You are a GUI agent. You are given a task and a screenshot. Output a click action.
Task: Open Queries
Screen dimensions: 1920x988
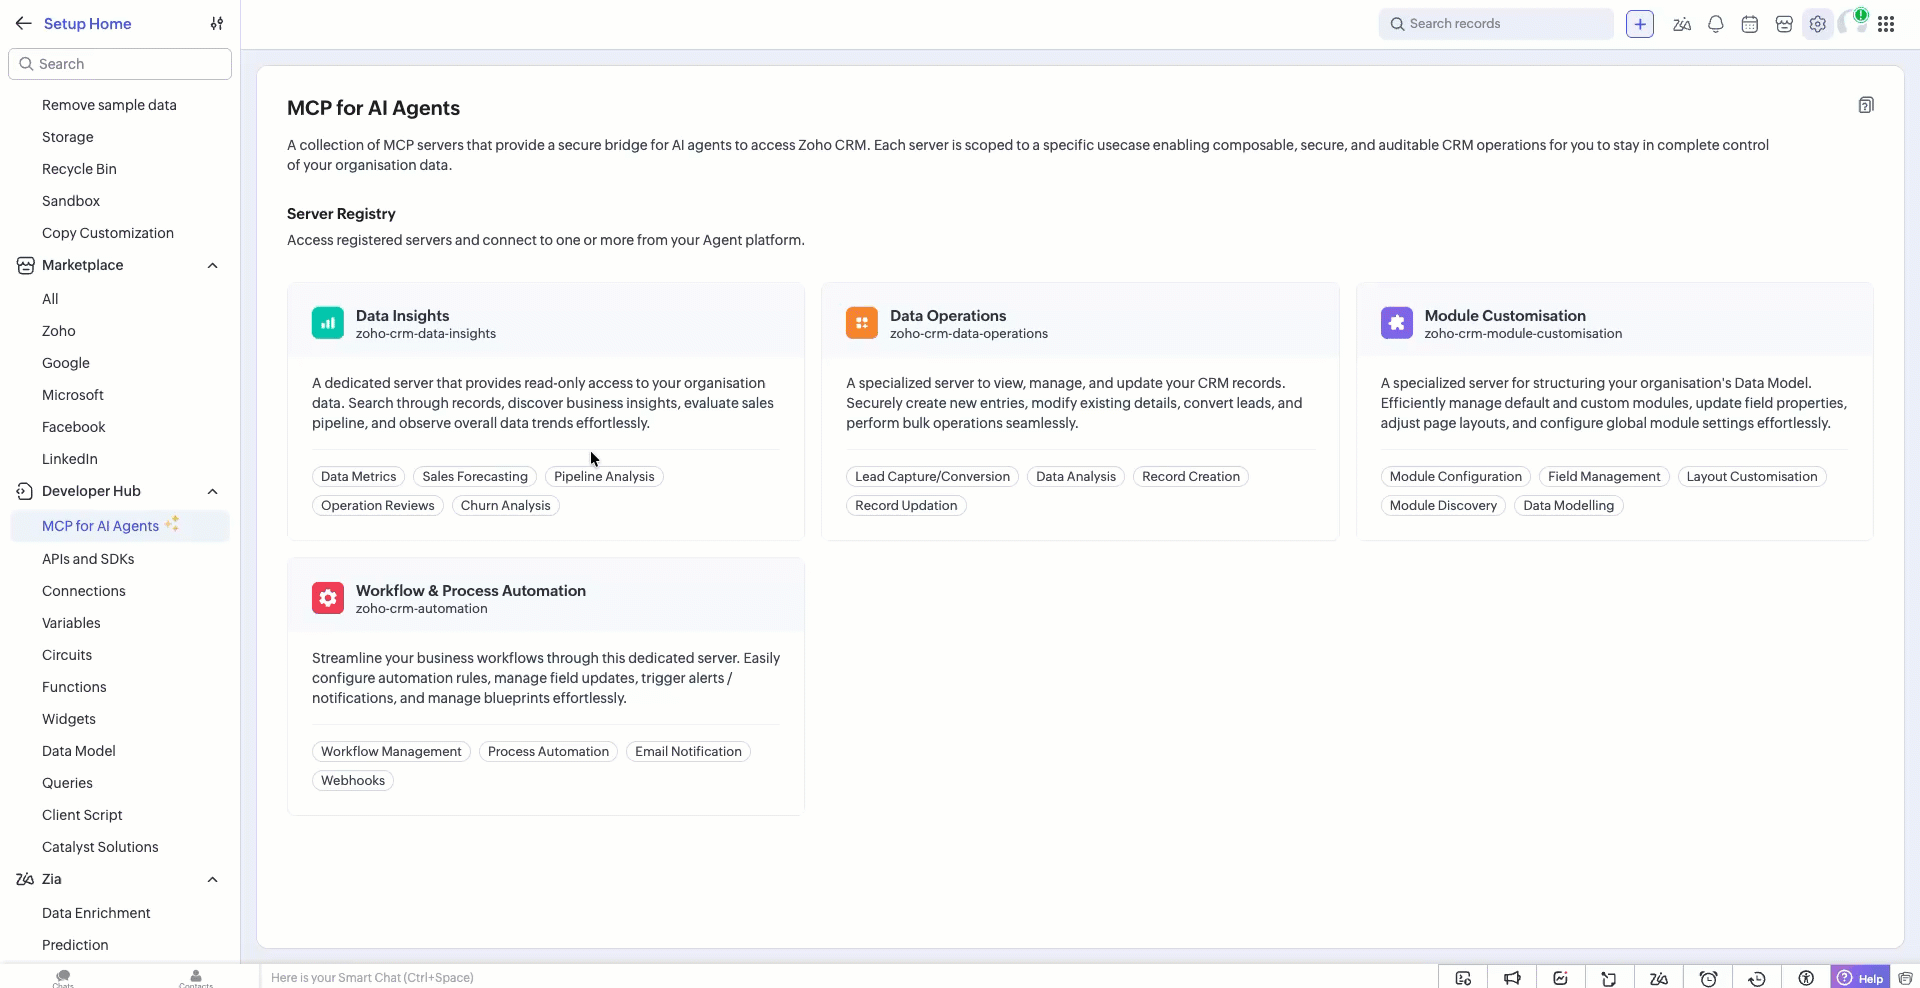(67, 783)
